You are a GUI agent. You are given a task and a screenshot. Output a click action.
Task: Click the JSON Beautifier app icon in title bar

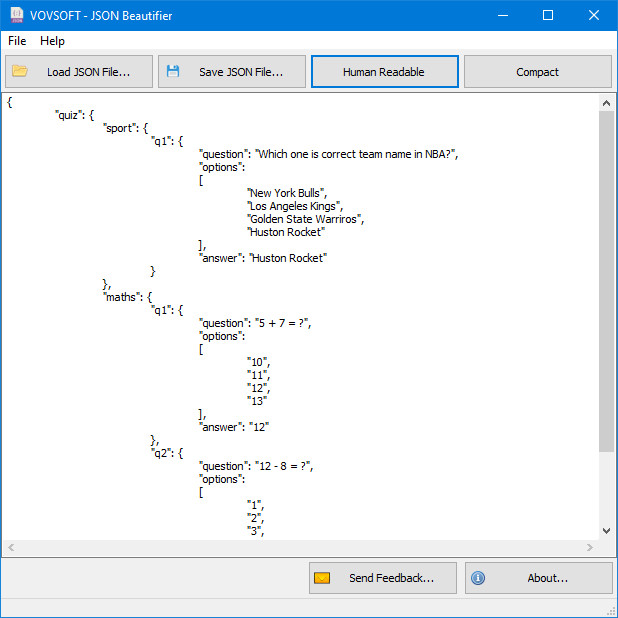17,15
